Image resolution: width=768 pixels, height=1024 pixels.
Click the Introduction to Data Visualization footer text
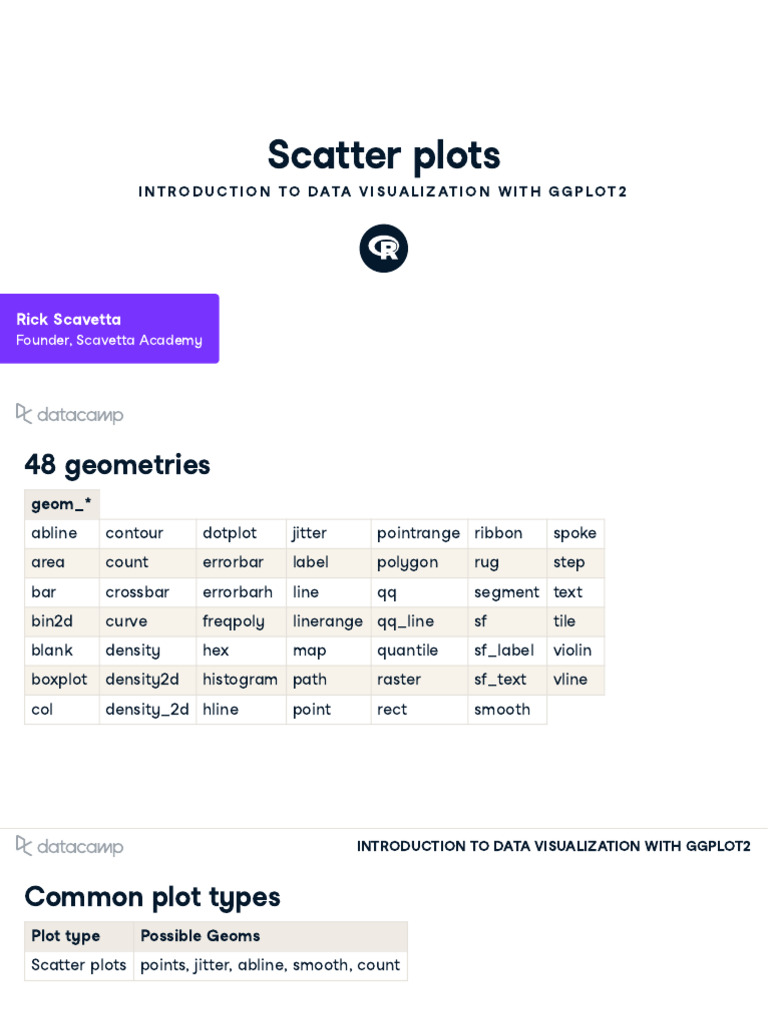coord(554,846)
